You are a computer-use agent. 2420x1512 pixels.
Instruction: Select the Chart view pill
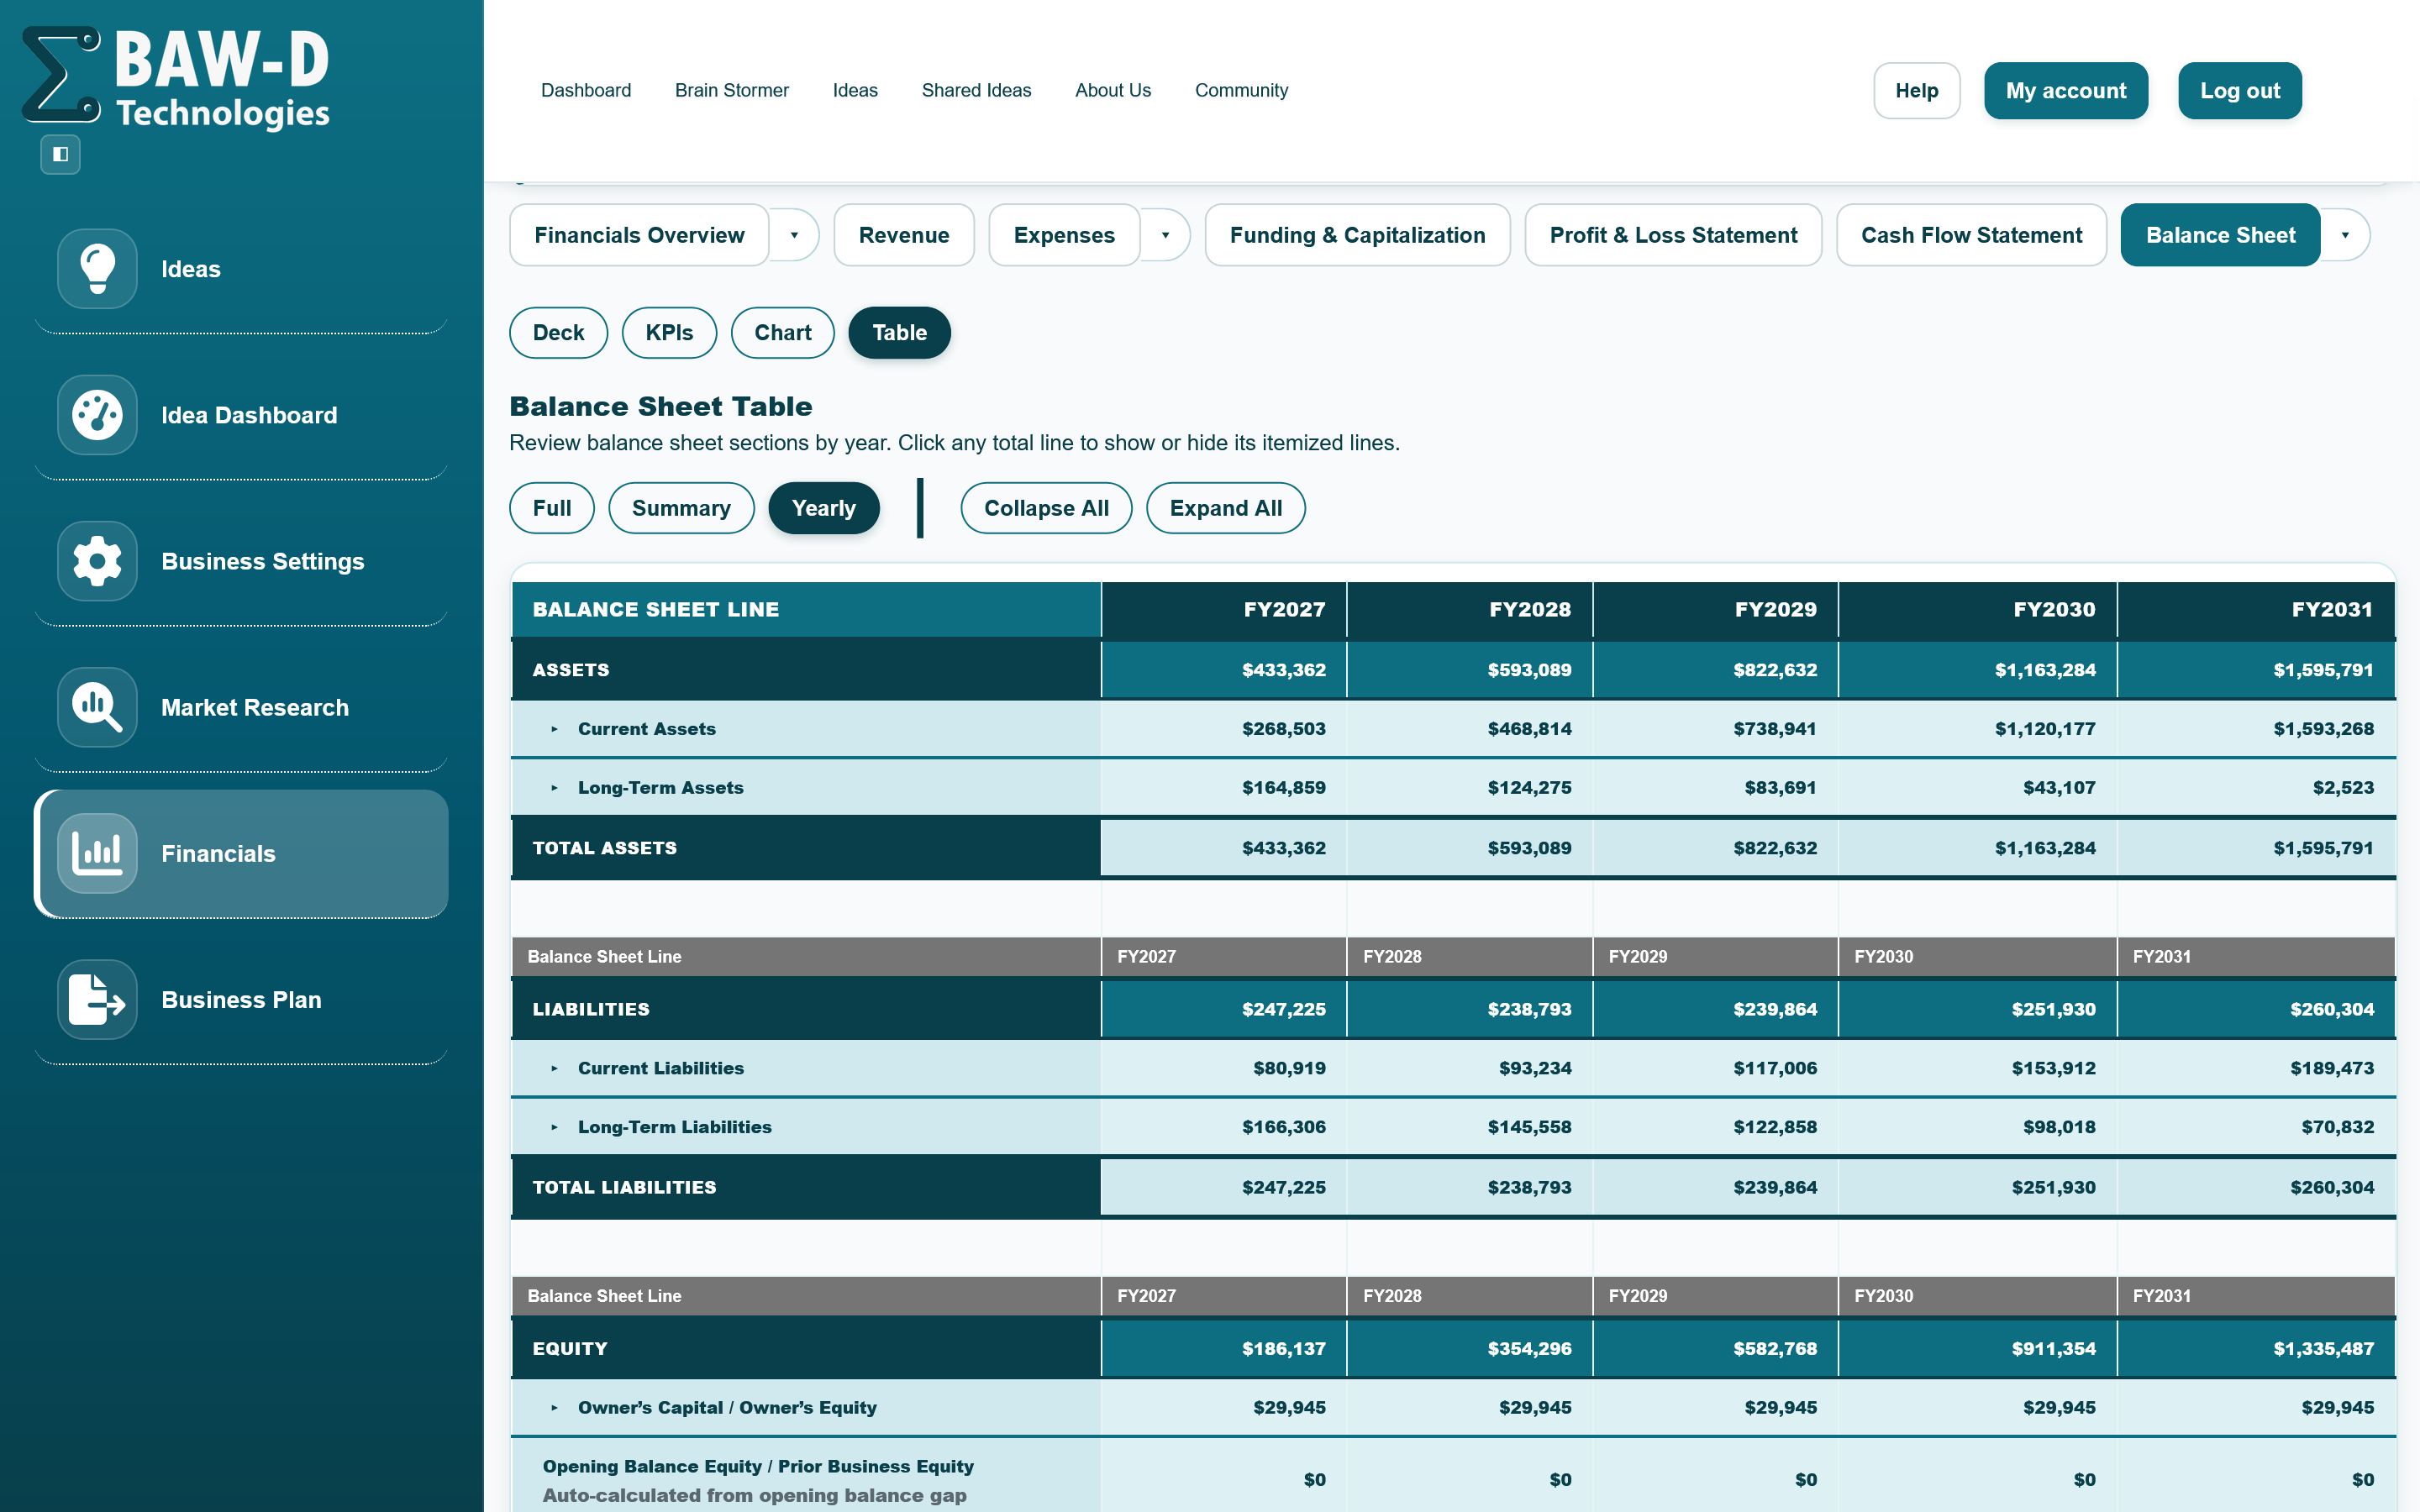coord(782,332)
